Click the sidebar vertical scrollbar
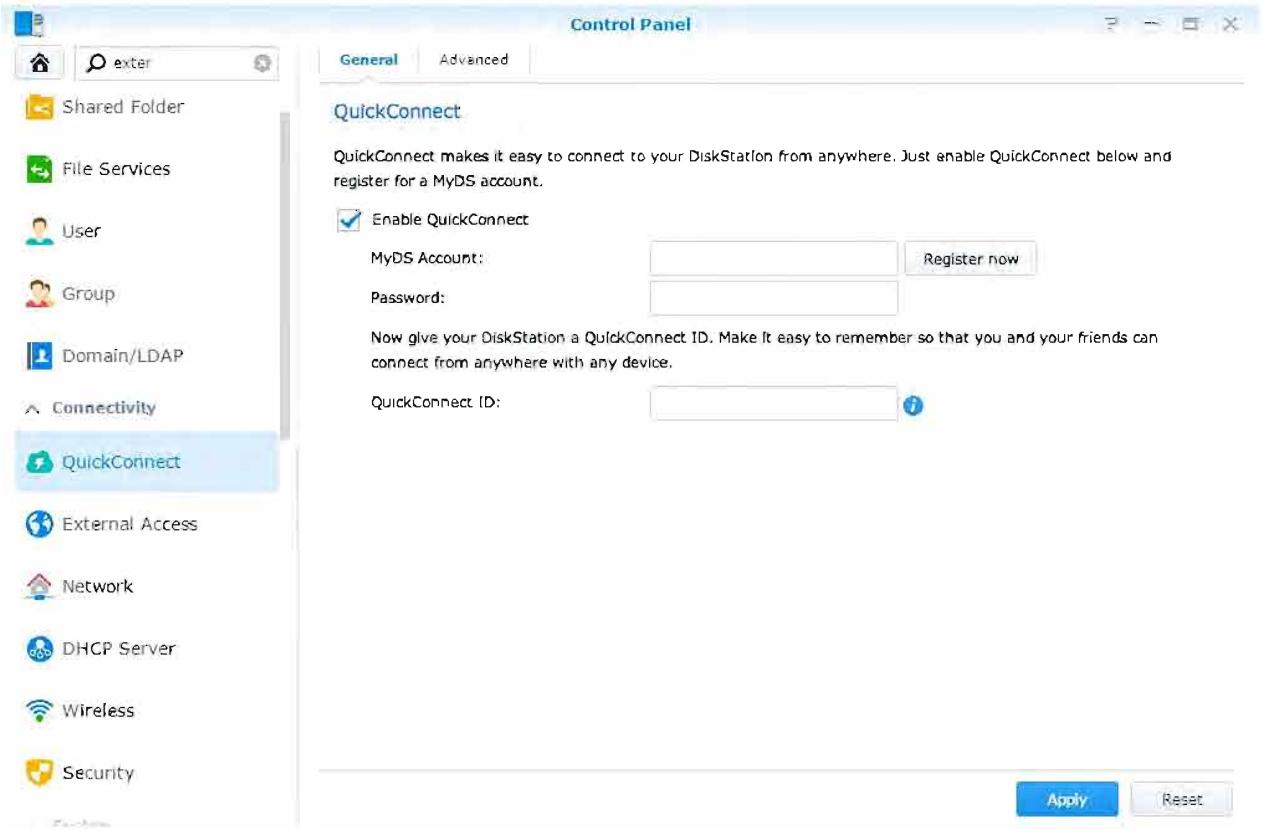The image size is (1265, 835). point(286,275)
